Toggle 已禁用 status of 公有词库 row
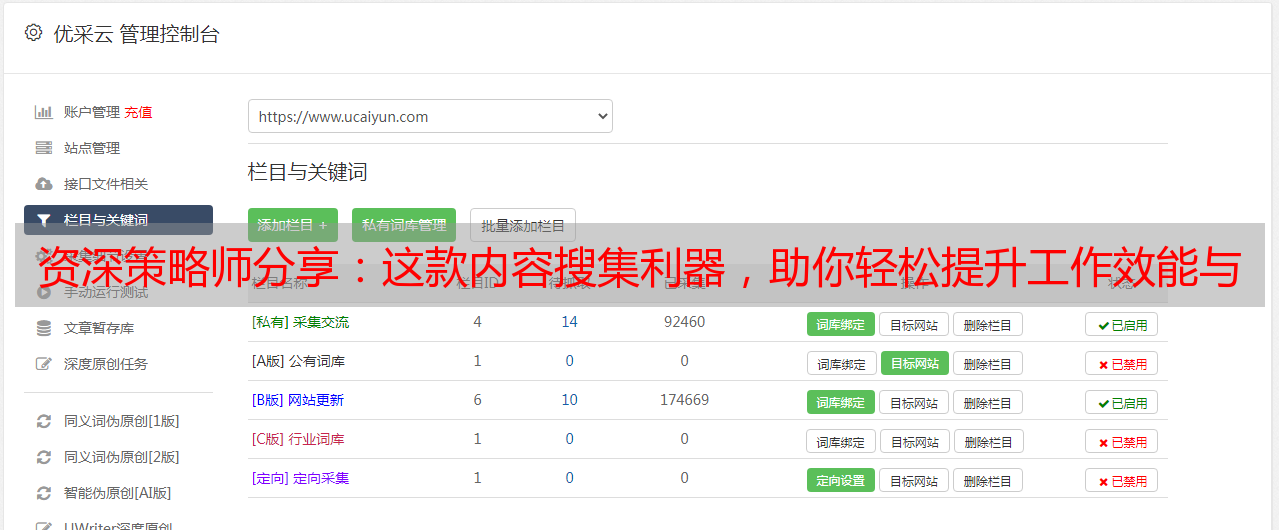Viewport: 1279px width, 530px height. (1122, 363)
